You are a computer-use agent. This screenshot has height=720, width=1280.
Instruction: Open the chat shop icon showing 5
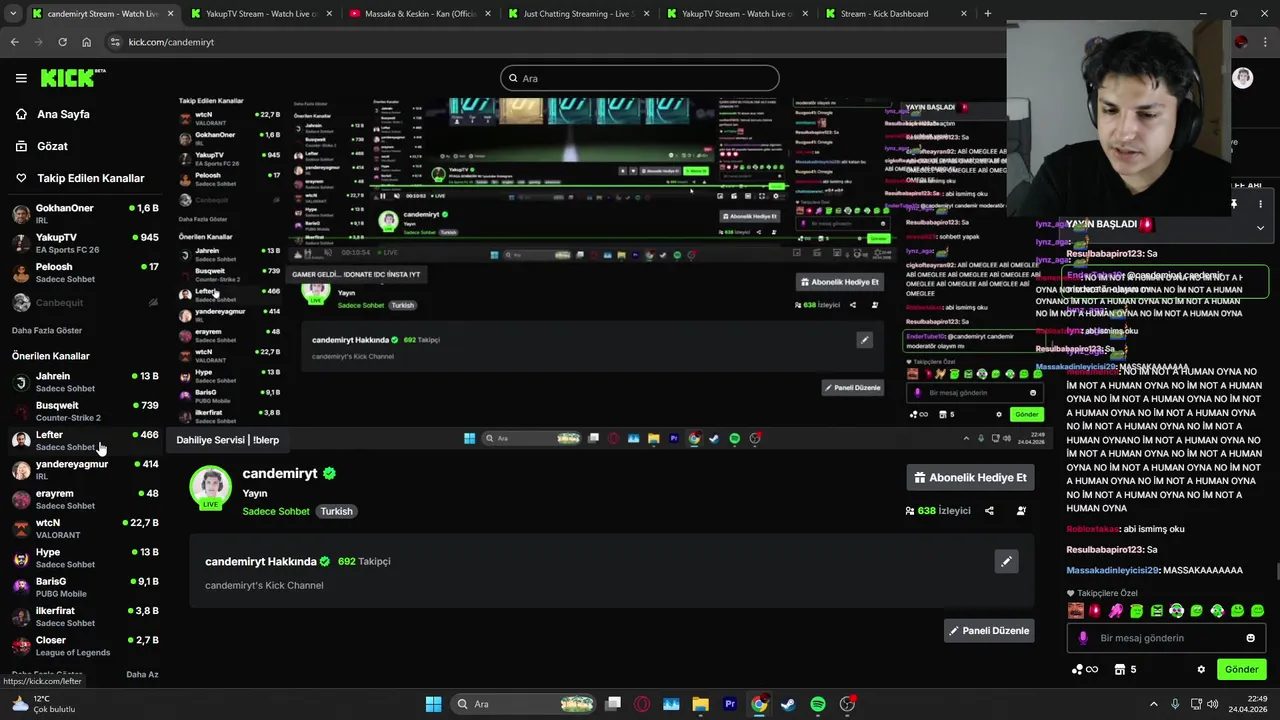(1125, 669)
